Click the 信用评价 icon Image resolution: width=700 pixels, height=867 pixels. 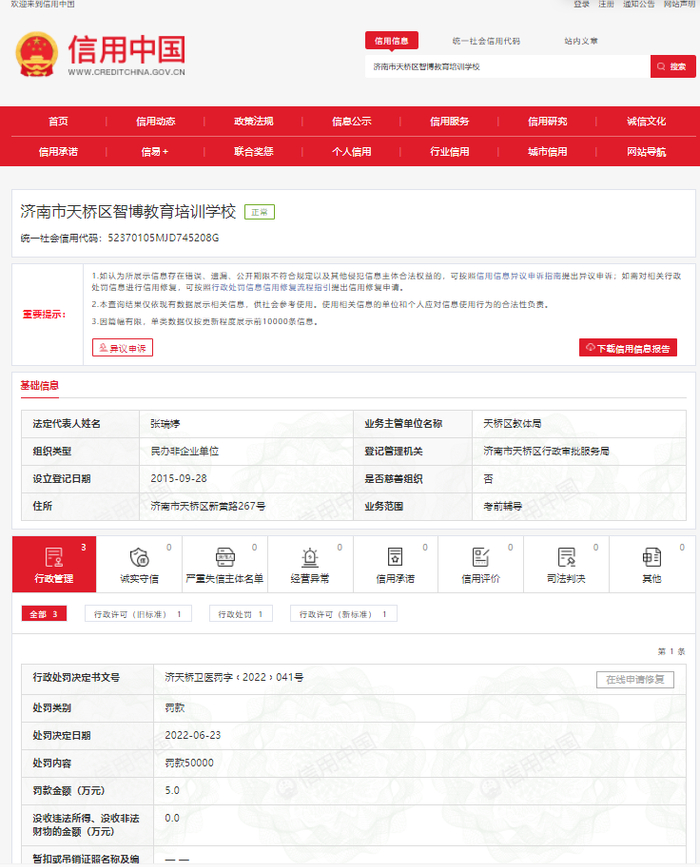coord(480,557)
